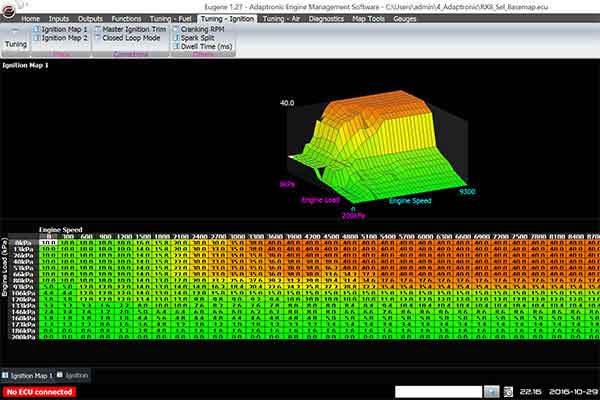The width and height of the screenshot is (600, 400).
Task: Click the large Tuning button in ribbon
Action: [x=15, y=39]
